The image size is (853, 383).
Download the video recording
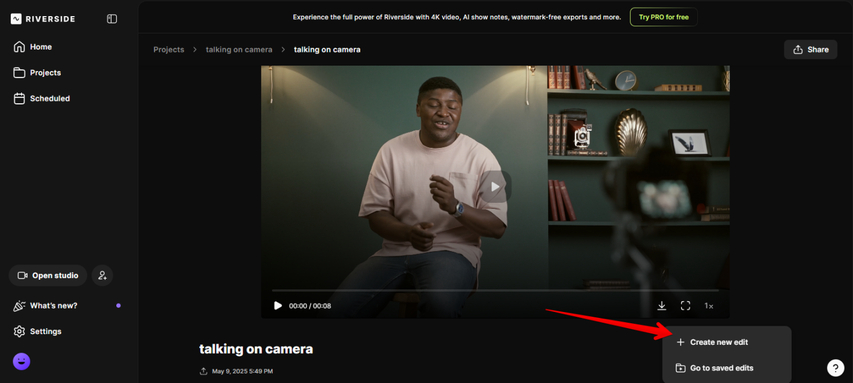662,306
